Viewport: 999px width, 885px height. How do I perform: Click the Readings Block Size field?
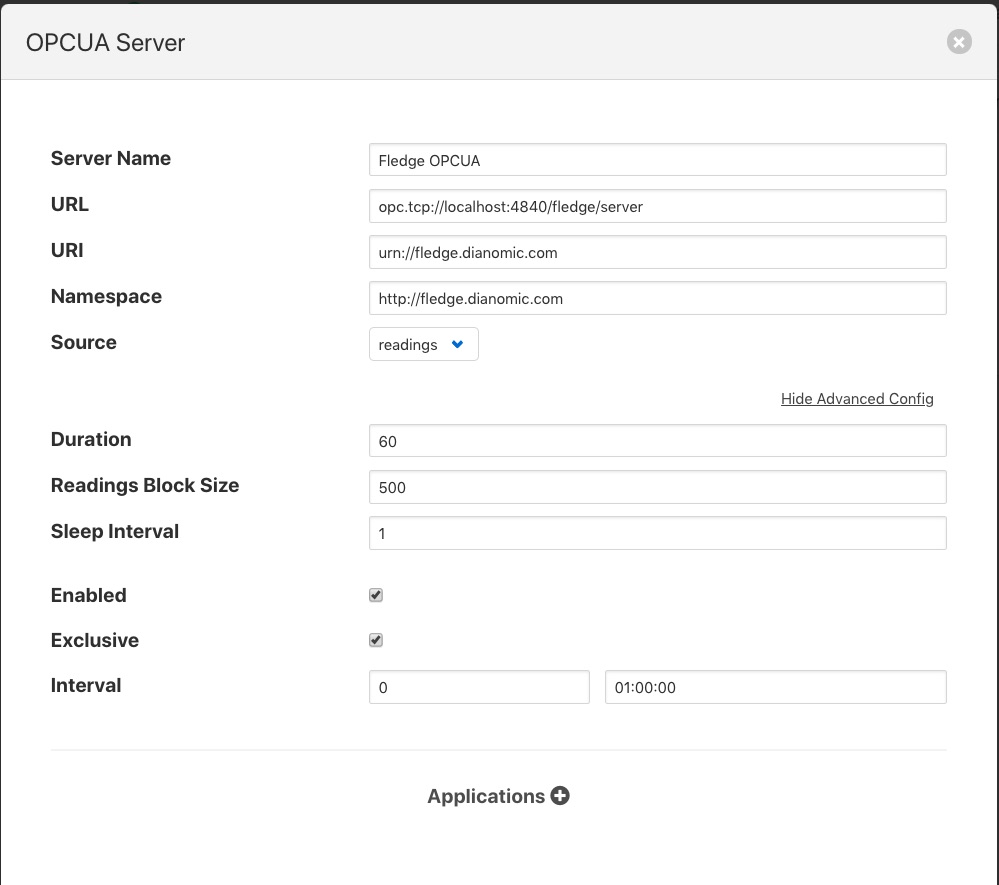coord(657,487)
